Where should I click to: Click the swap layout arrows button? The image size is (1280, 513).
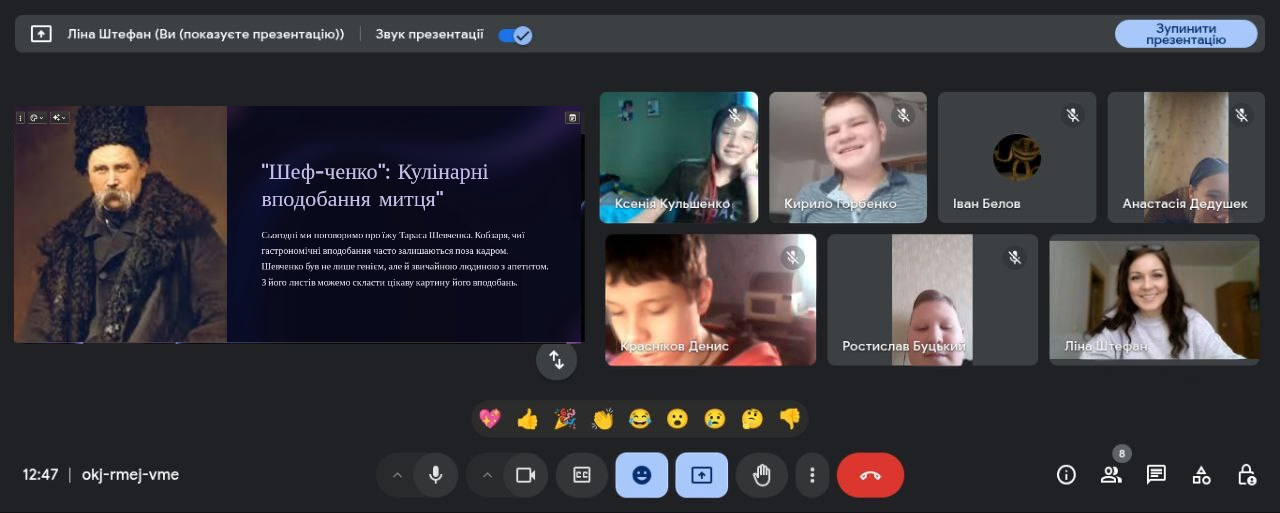(x=557, y=361)
